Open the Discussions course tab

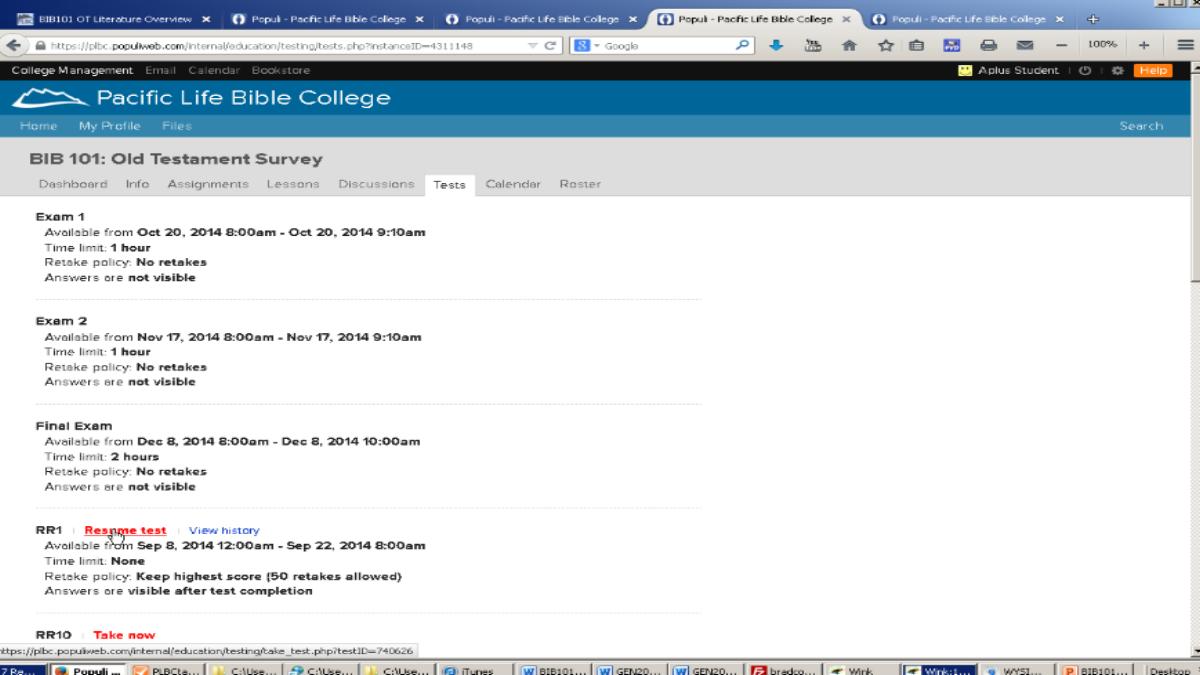pyautogui.click(x=376, y=184)
